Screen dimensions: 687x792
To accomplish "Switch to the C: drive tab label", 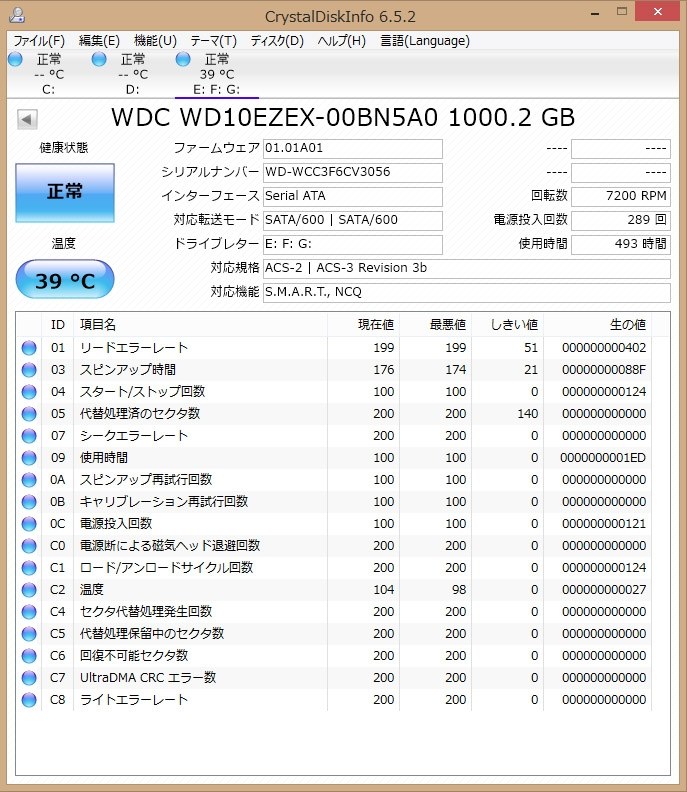I will point(48,89).
